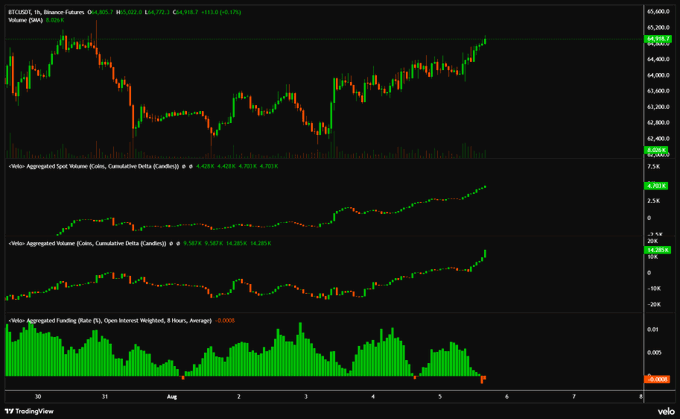Click the 63,600.0 price axis label

(x=658, y=91)
